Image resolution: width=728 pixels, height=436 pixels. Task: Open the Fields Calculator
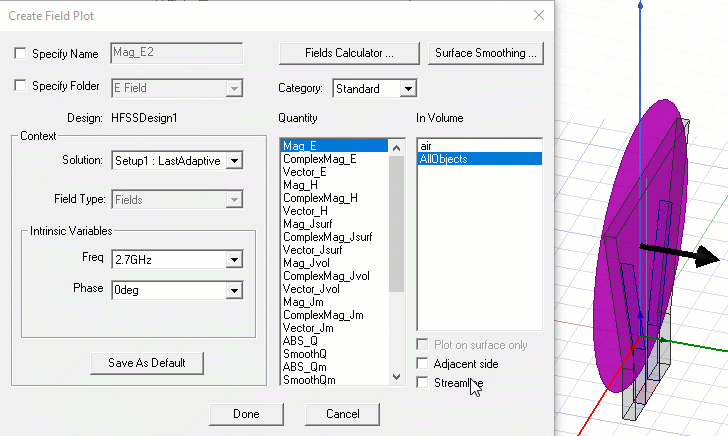tap(349, 52)
